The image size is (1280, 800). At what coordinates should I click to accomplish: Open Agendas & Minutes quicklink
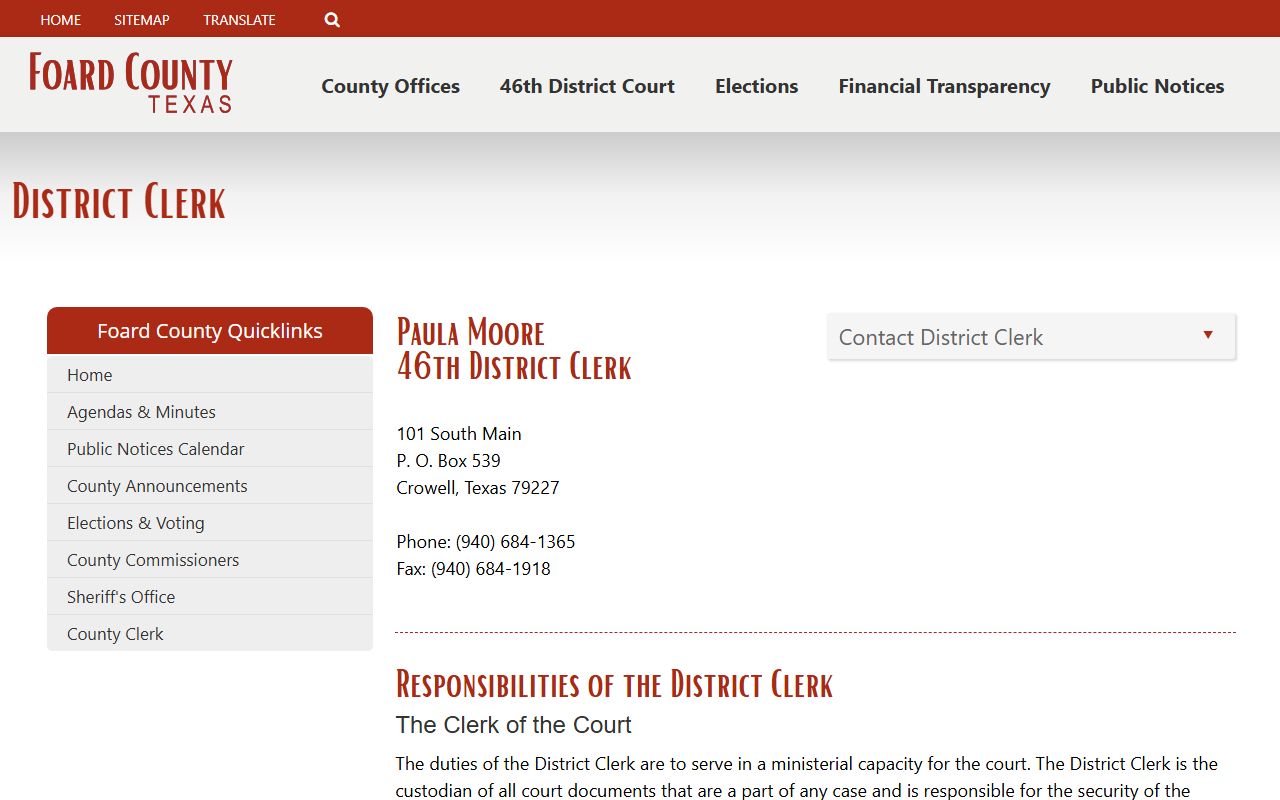tap(210, 412)
